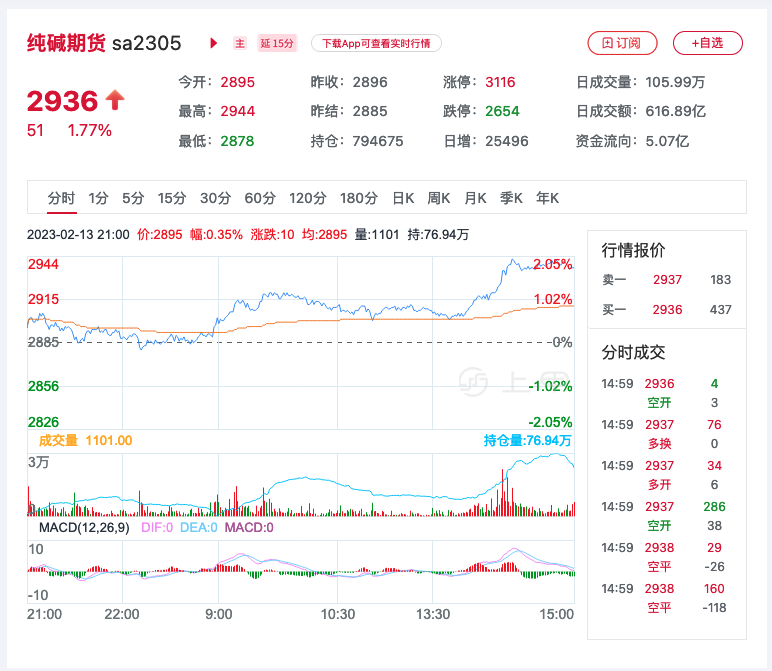The height and width of the screenshot is (671, 772).
Task: Click the 昨结 value 2885 in header
Action: tap(370, 111)
